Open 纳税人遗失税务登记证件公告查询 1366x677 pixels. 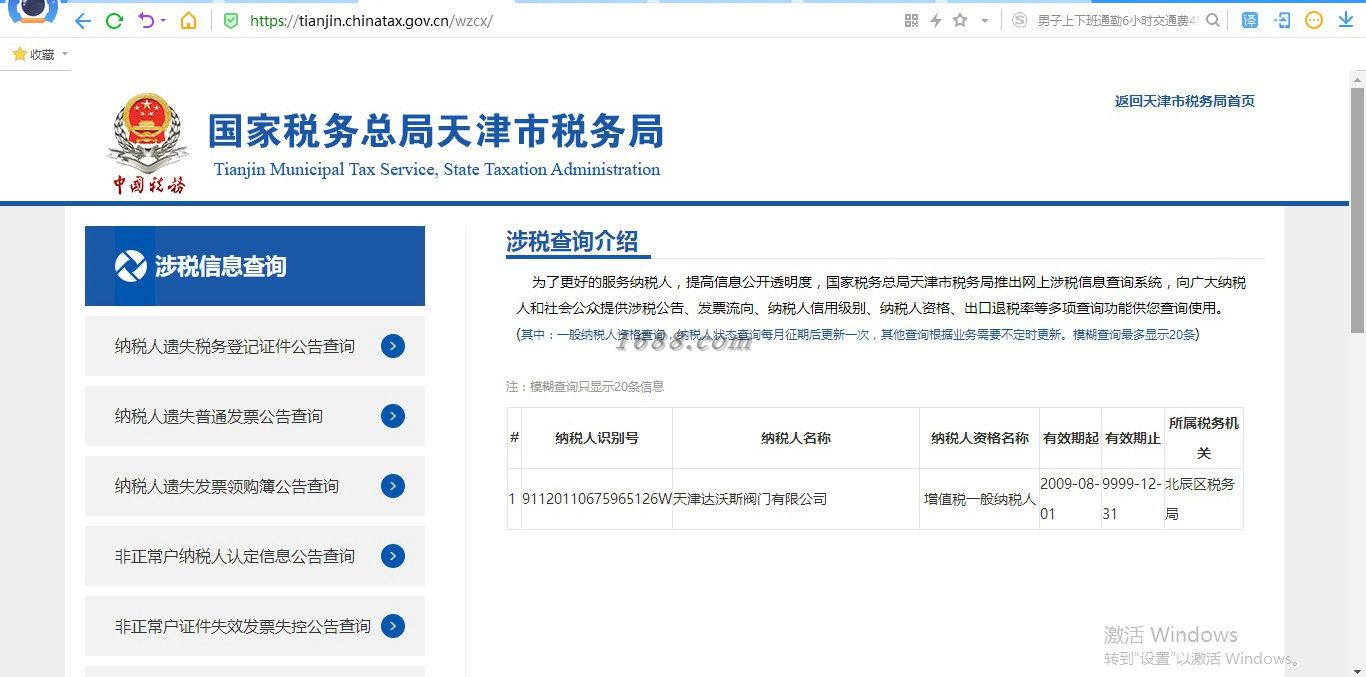[x=235, y=346]
